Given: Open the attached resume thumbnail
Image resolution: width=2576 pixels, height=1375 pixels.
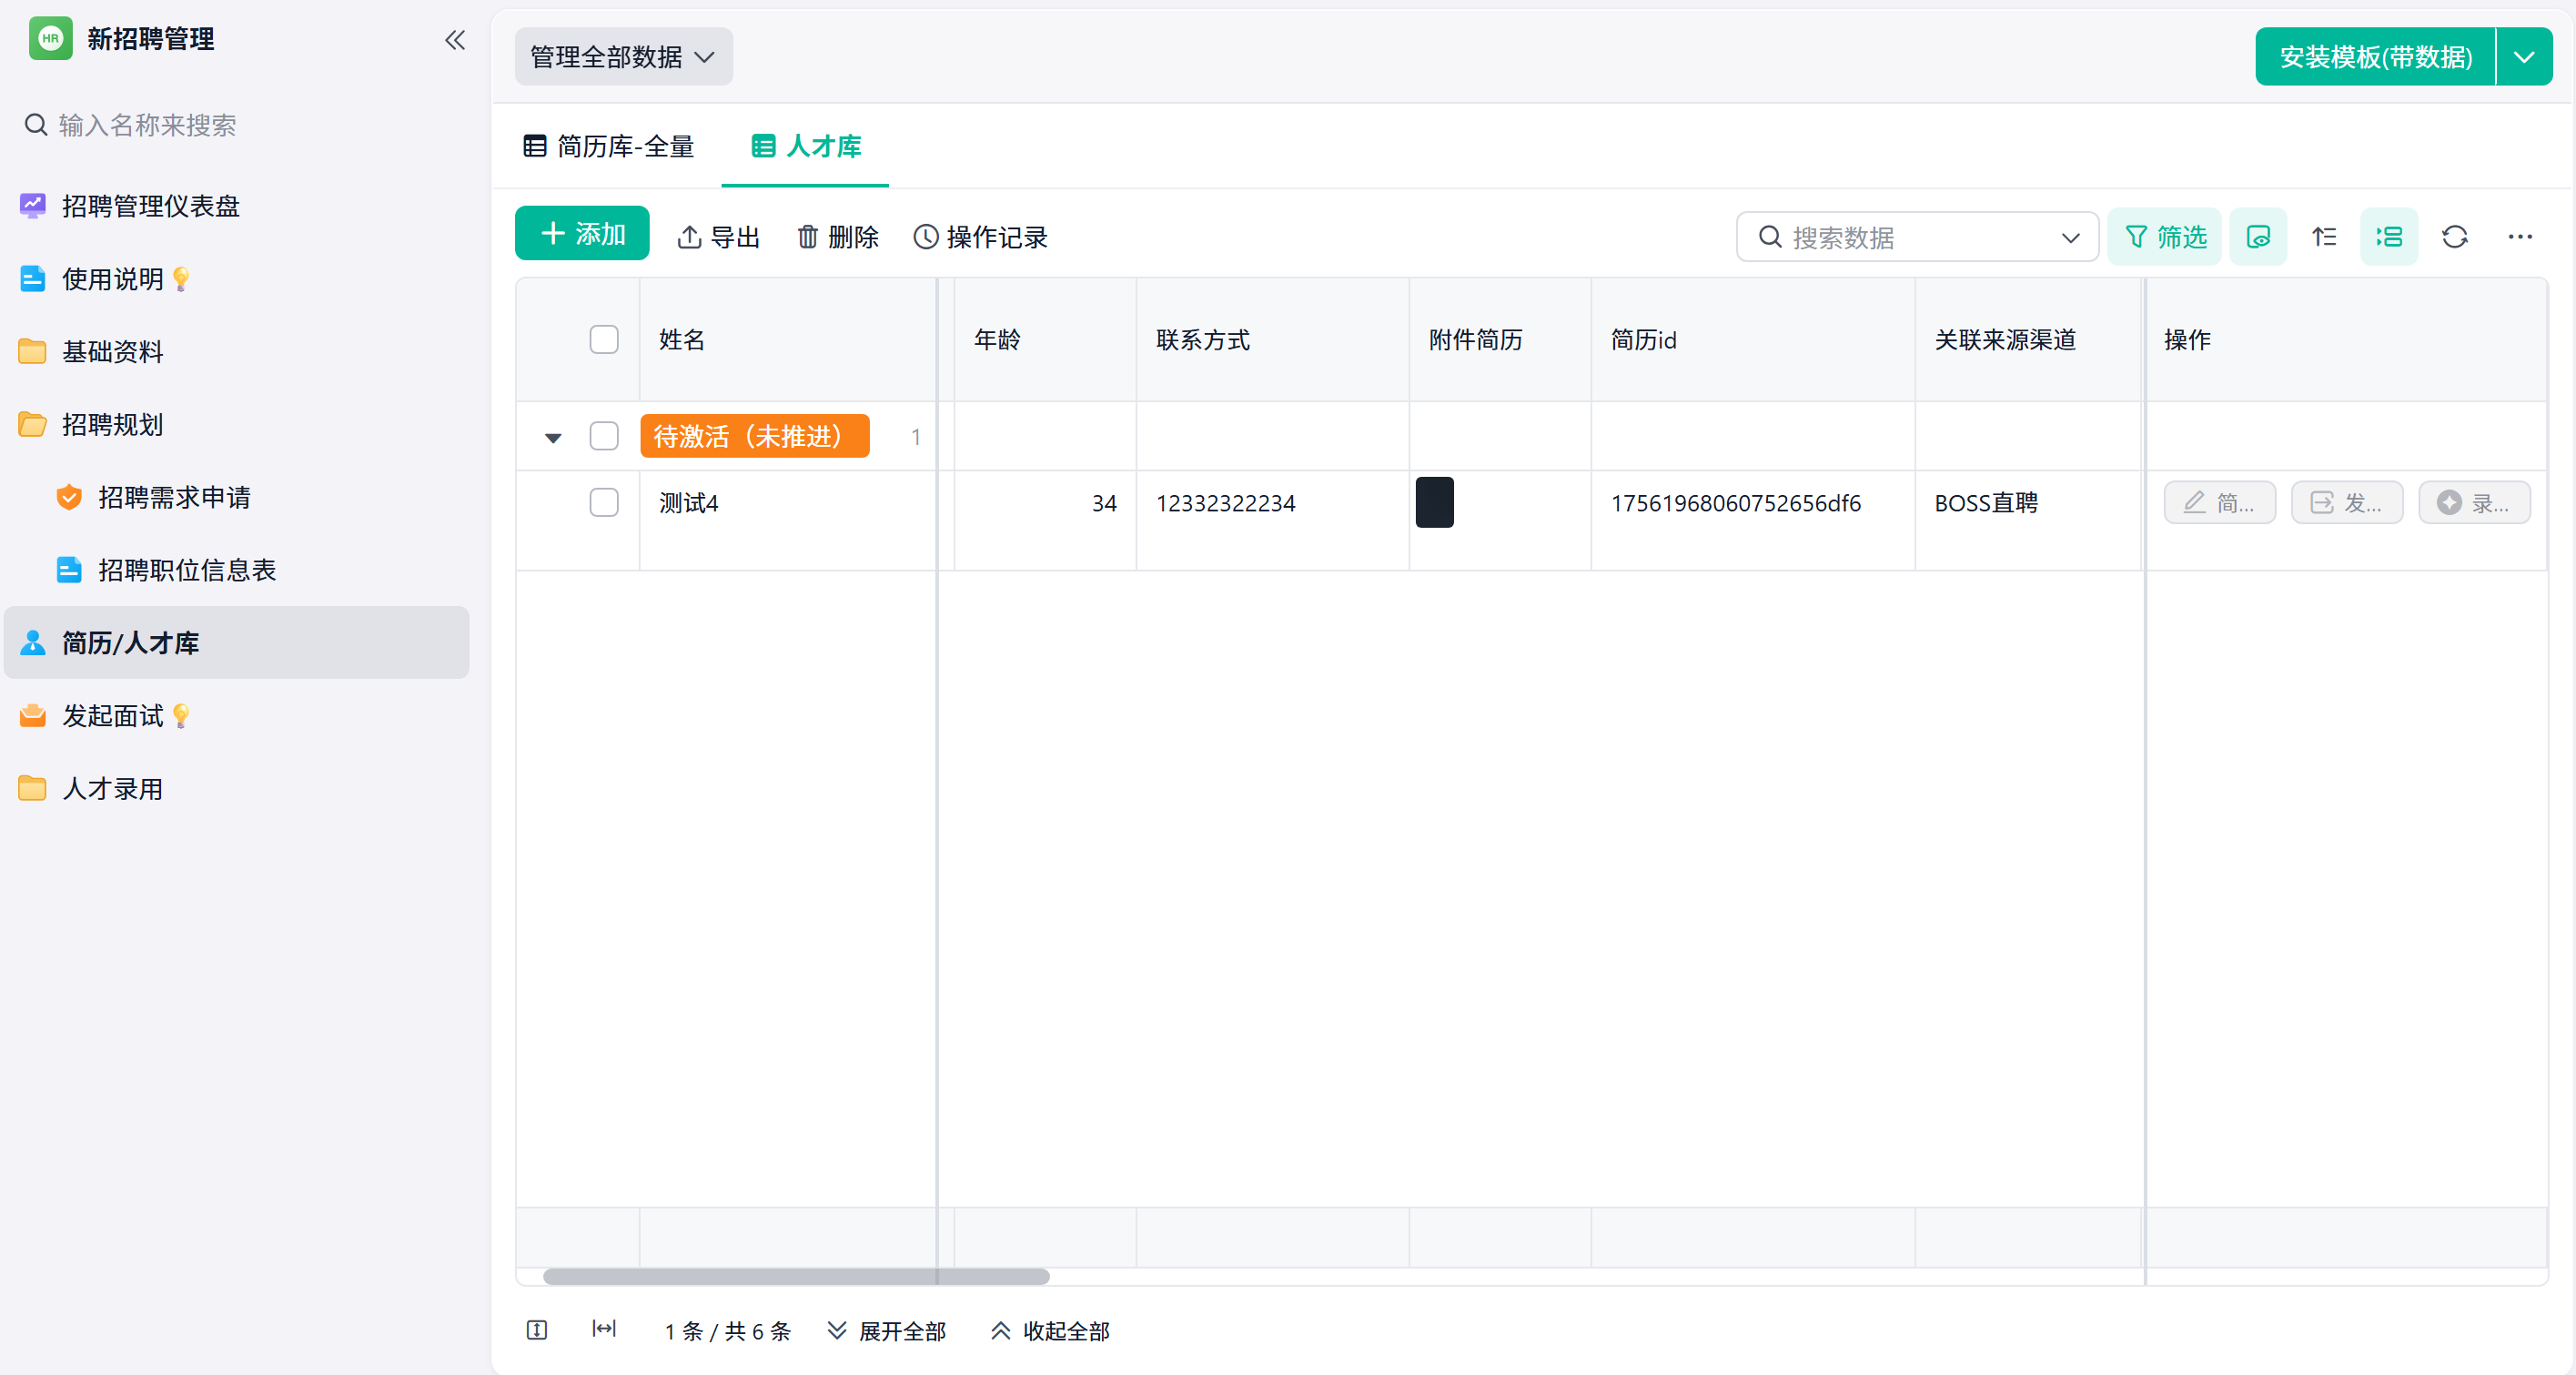Looking at the screenshot, I should (x=1434, y=503).
